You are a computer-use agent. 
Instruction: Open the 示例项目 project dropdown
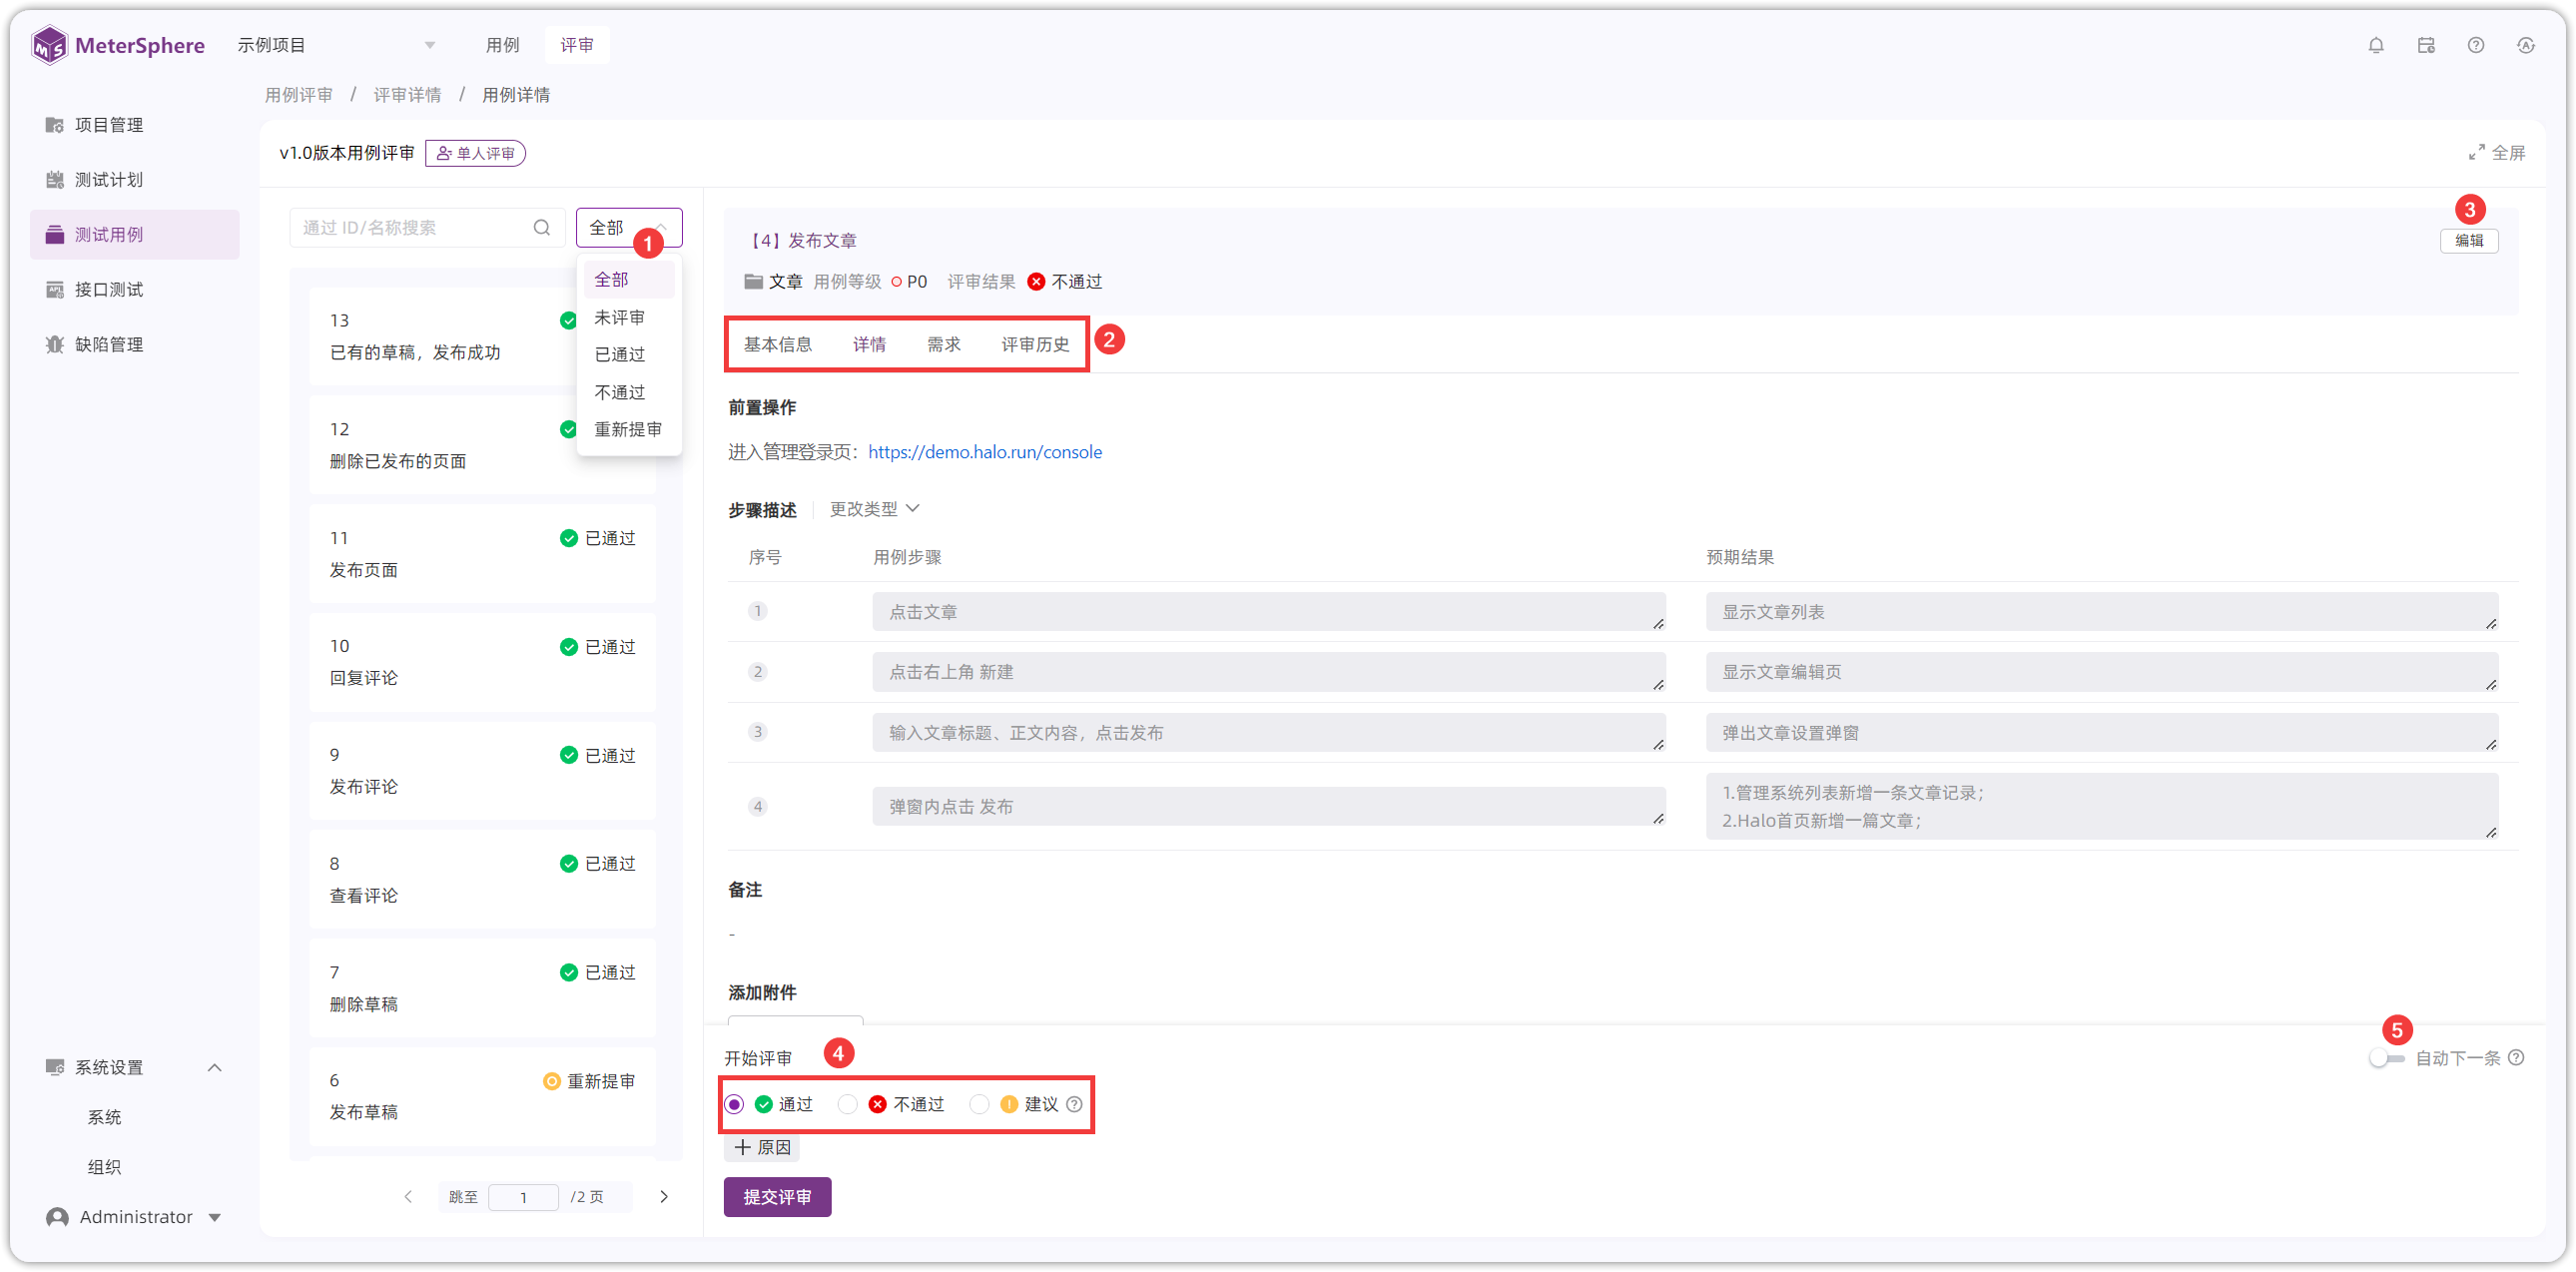[x=337, y=45]
